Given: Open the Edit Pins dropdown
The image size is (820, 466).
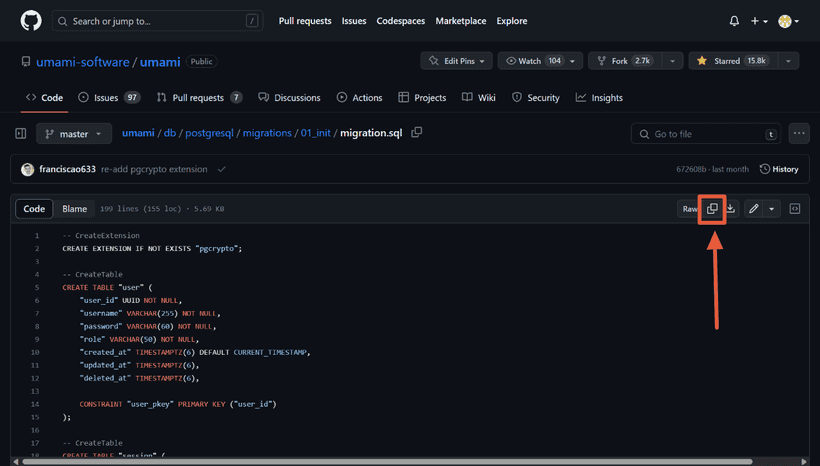Looking at the screenshot, I should 457,61.
